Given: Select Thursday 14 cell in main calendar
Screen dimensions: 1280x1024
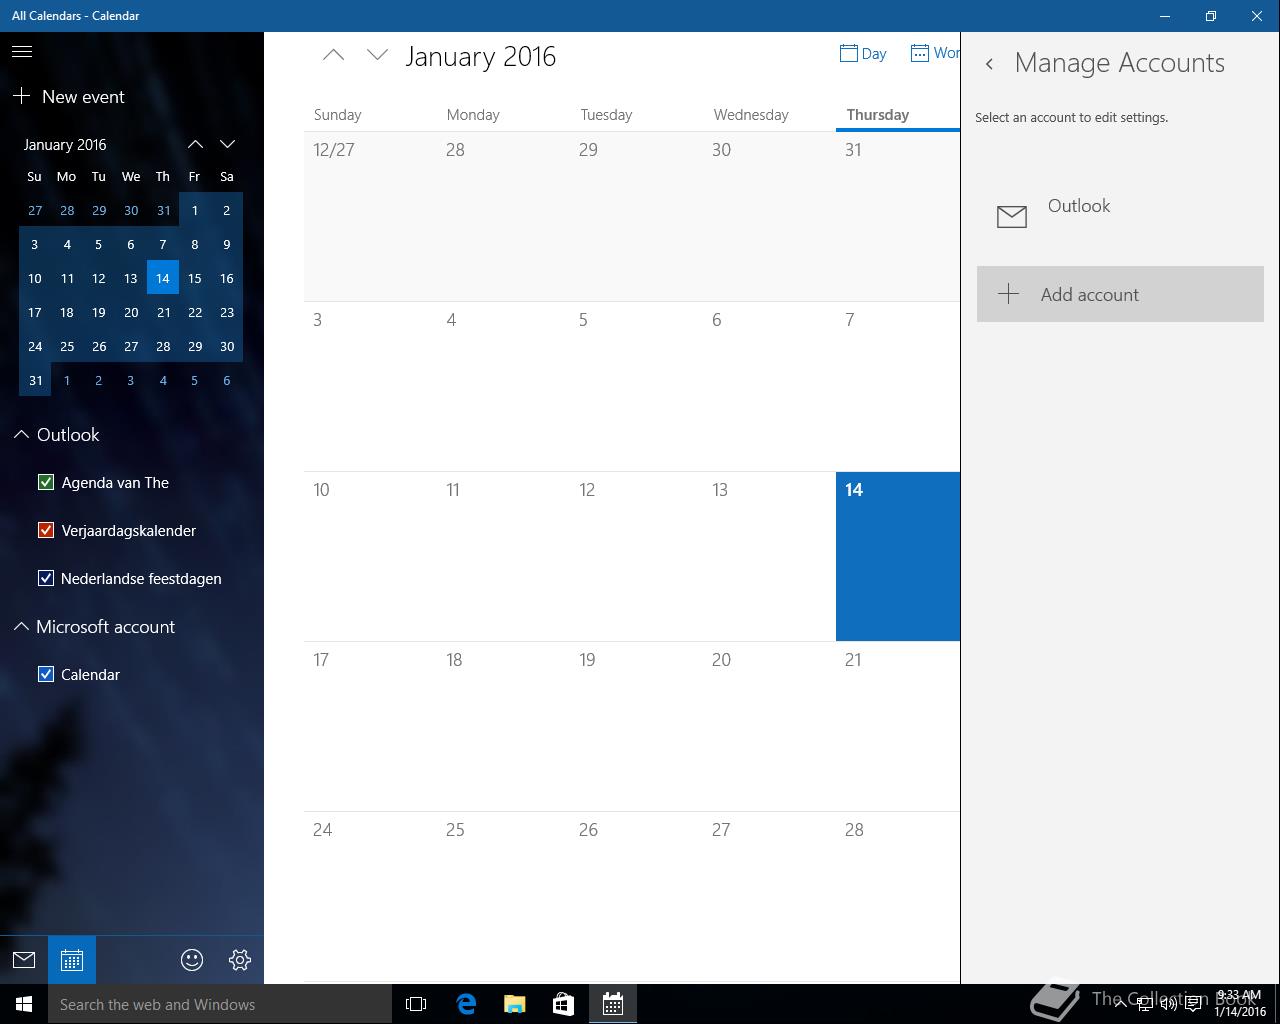Looking at the screenshot, I should [898, 556].
